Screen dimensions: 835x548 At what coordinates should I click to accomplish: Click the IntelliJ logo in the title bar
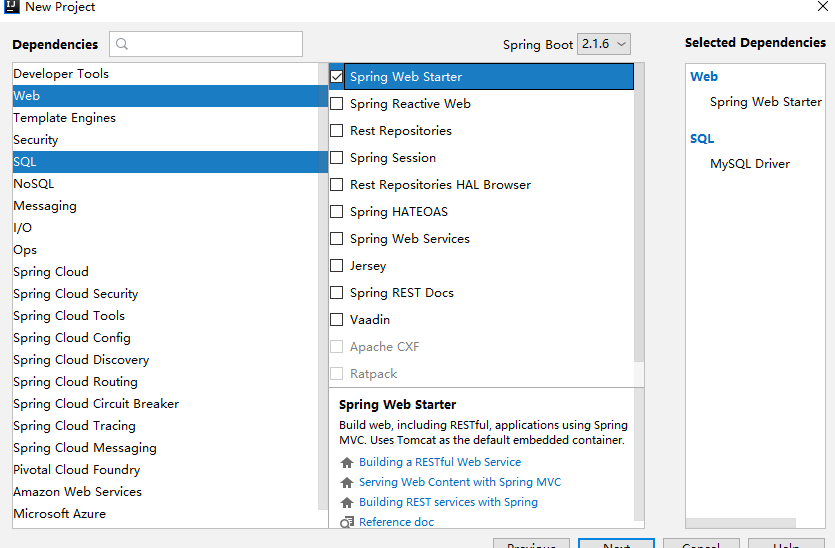11,6
